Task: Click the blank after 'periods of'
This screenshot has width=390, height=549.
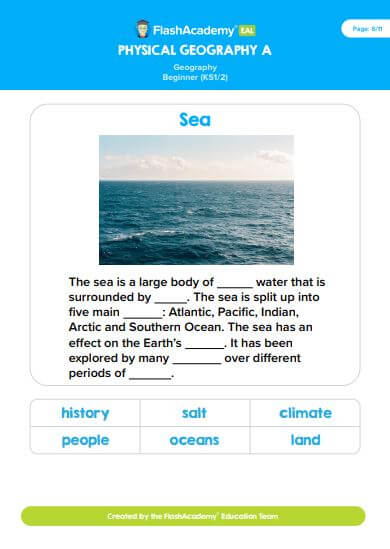Action: 150,374
